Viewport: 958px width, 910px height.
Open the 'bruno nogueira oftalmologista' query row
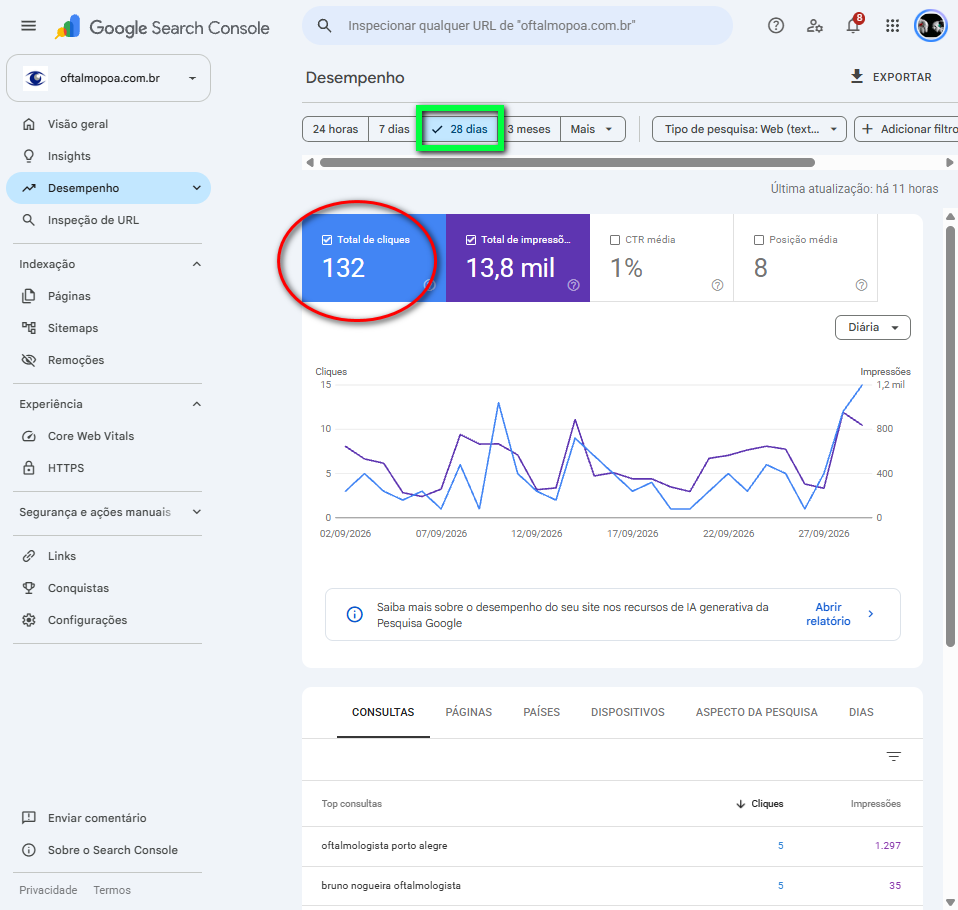612,886
